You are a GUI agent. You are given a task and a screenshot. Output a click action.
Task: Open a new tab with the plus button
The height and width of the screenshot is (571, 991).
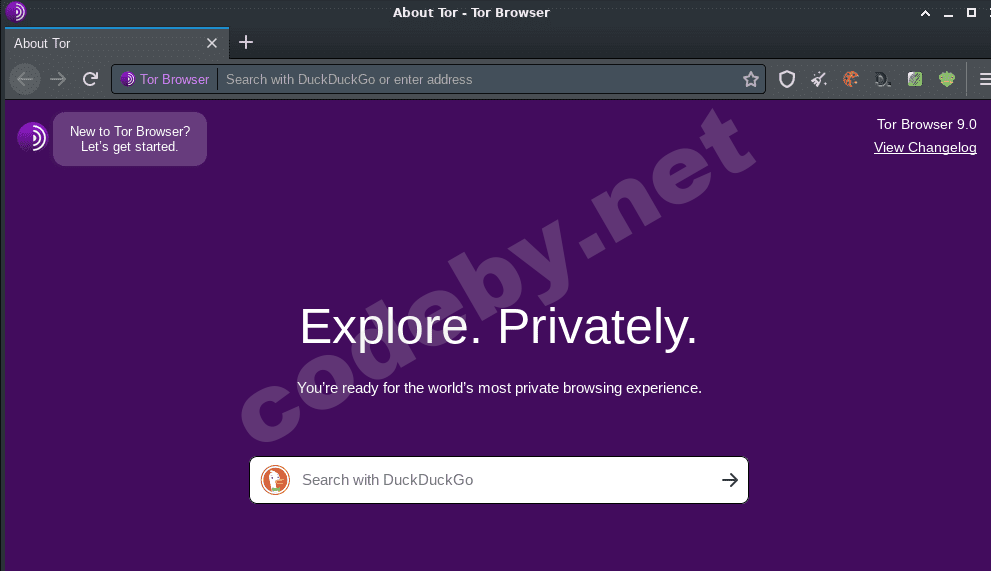tap(246, 42)
